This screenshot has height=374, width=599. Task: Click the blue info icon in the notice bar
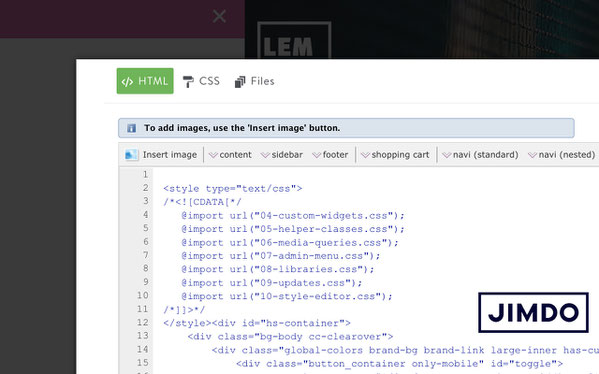(131, 128)
